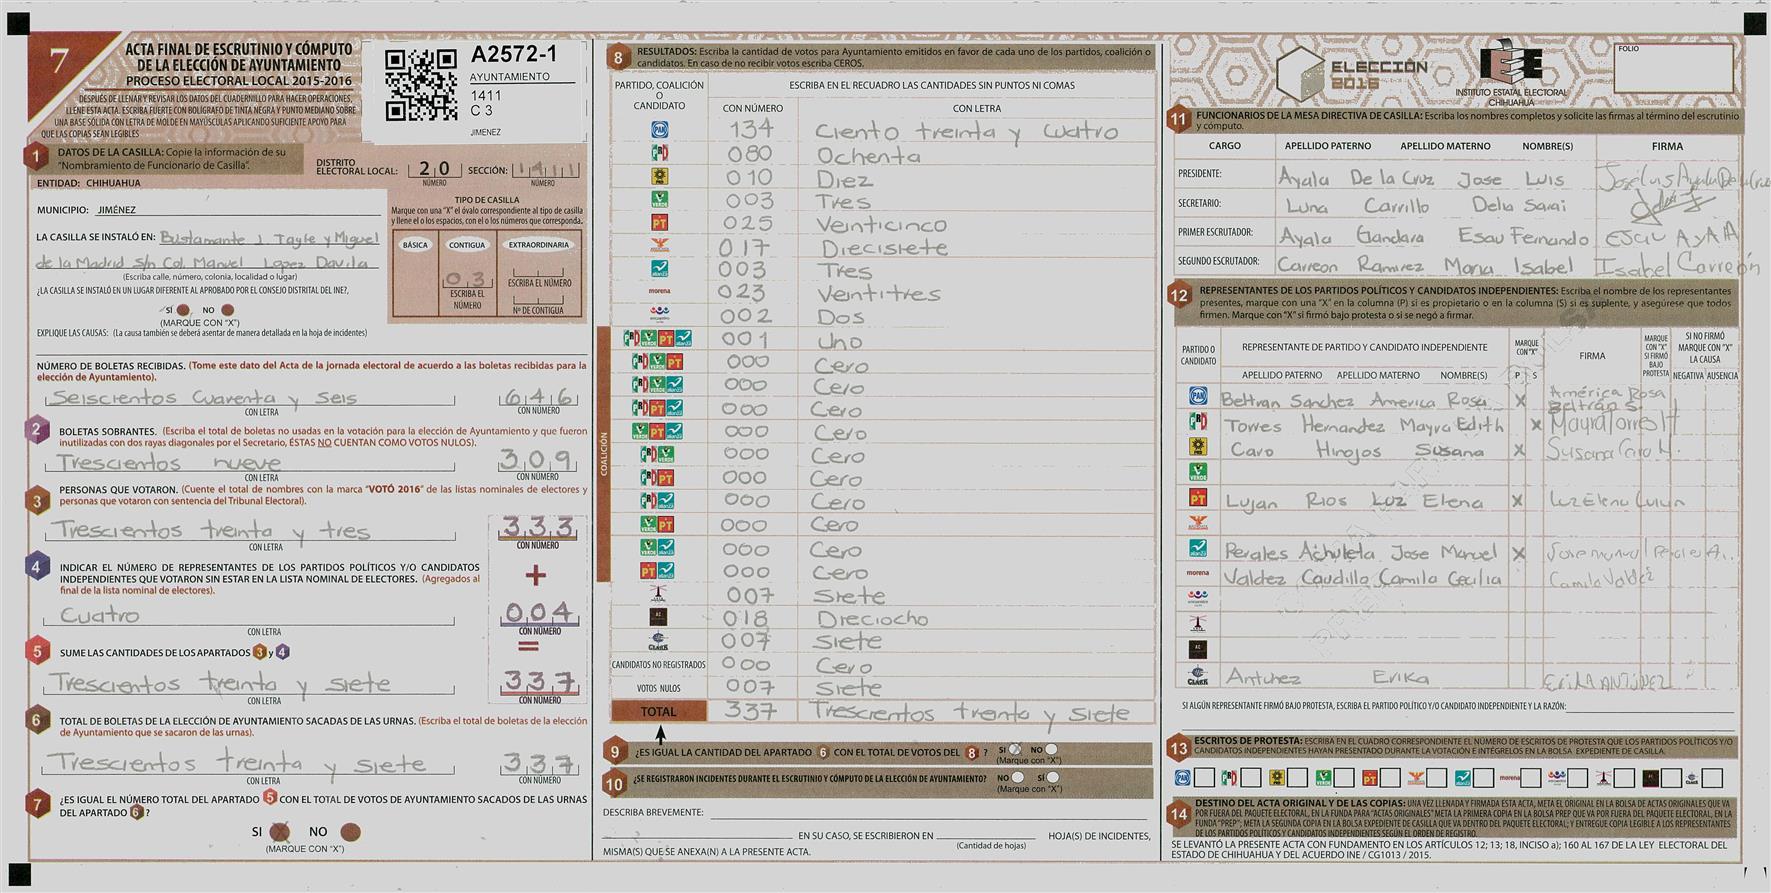Click the section 12 hexagon number badge

click(1180, 295)
